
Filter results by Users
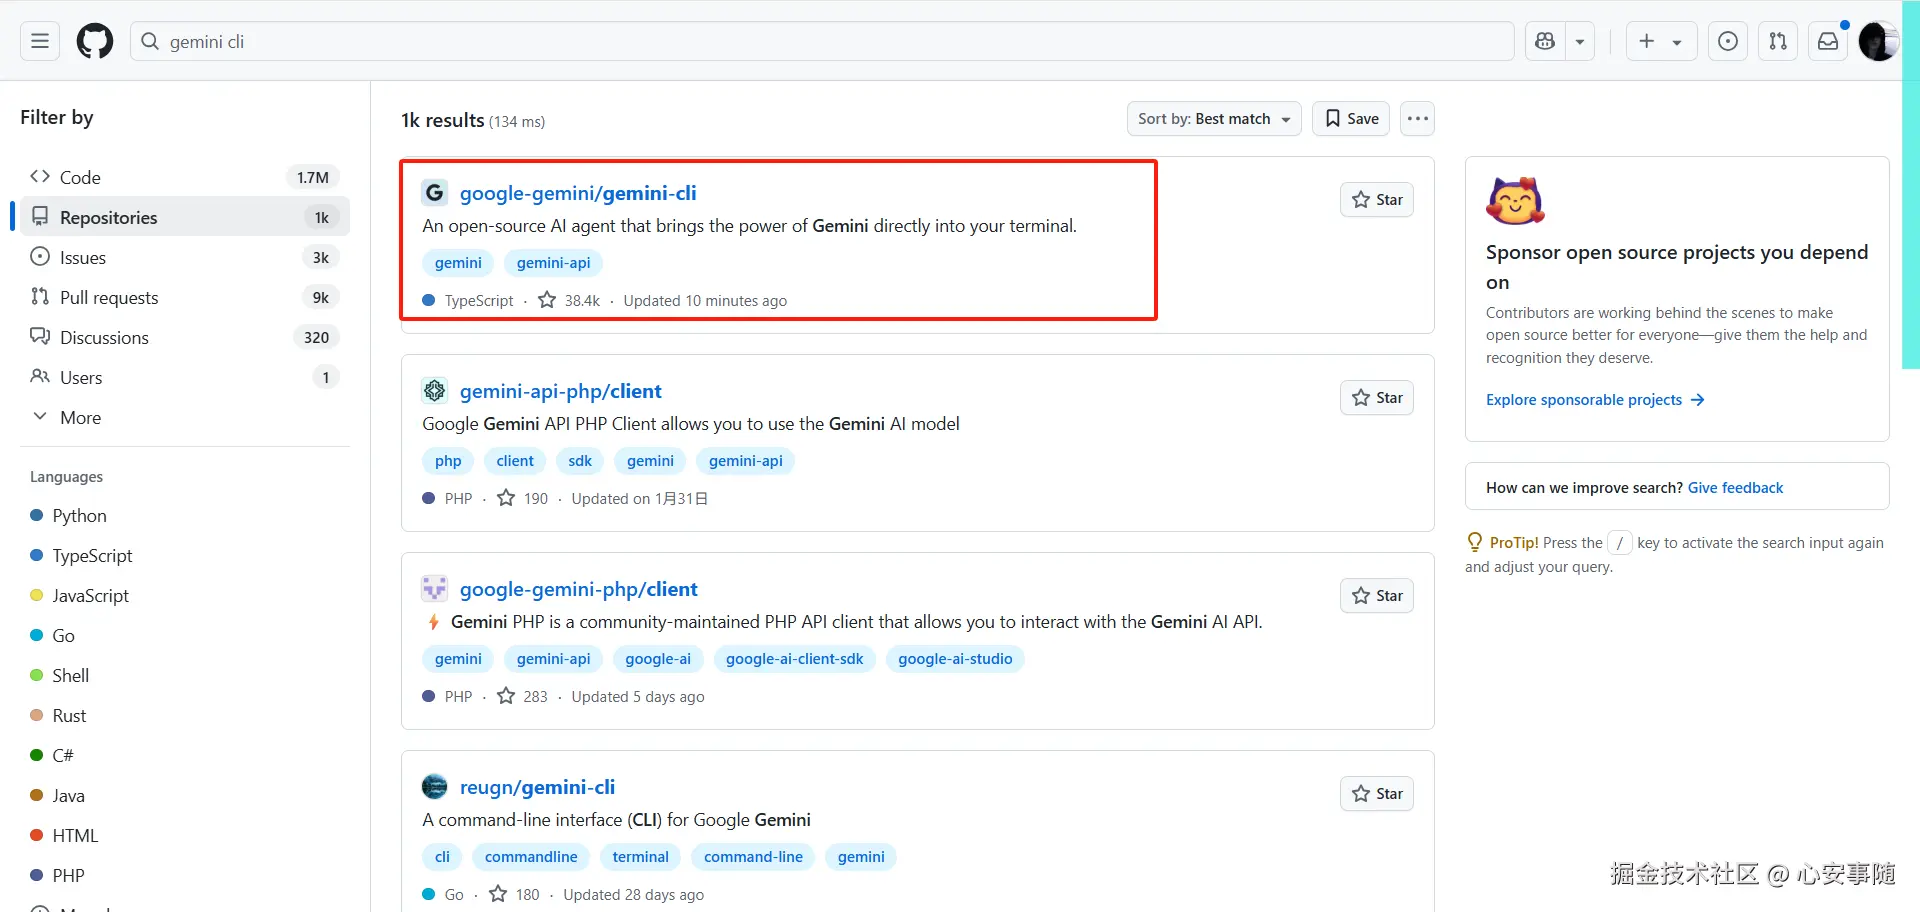click(185, 377)
